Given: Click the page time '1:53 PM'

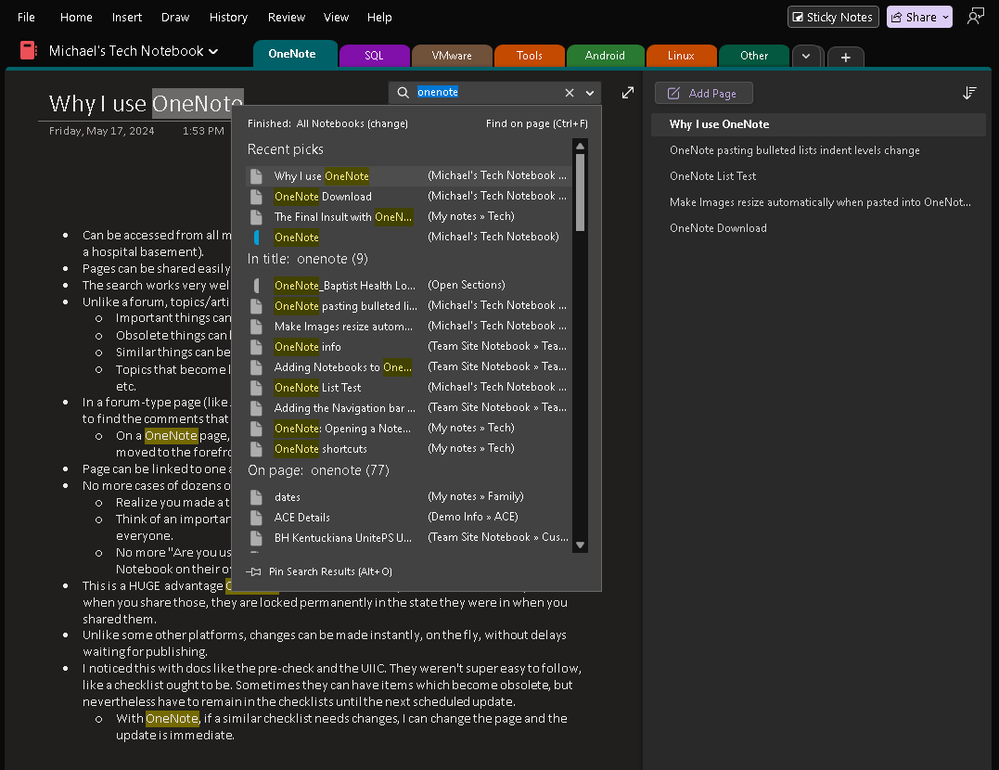Looking at the screenshot, I should point(203,131).
